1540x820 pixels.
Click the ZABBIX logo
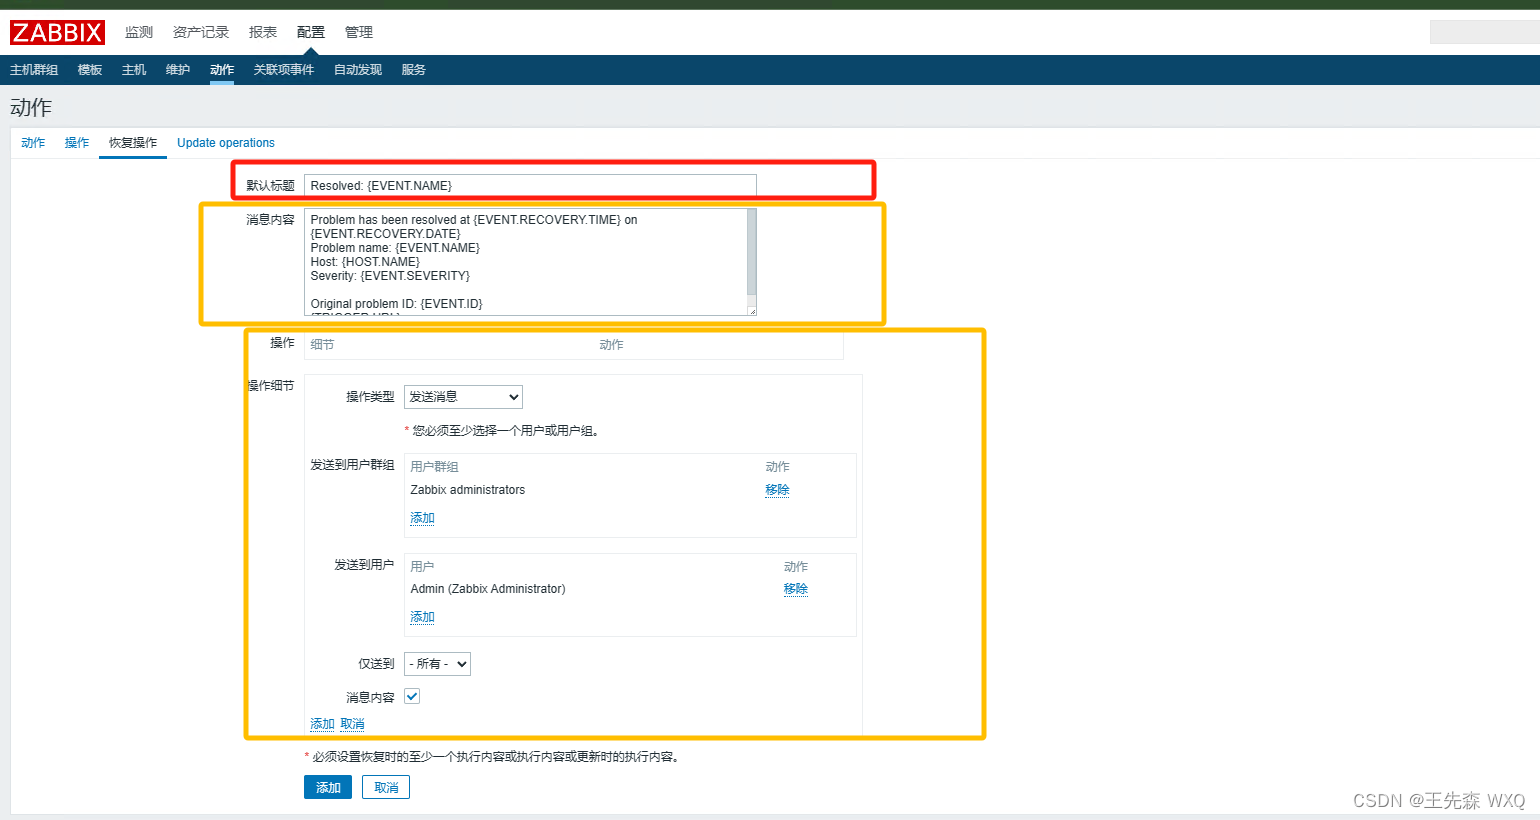point(57,32)
